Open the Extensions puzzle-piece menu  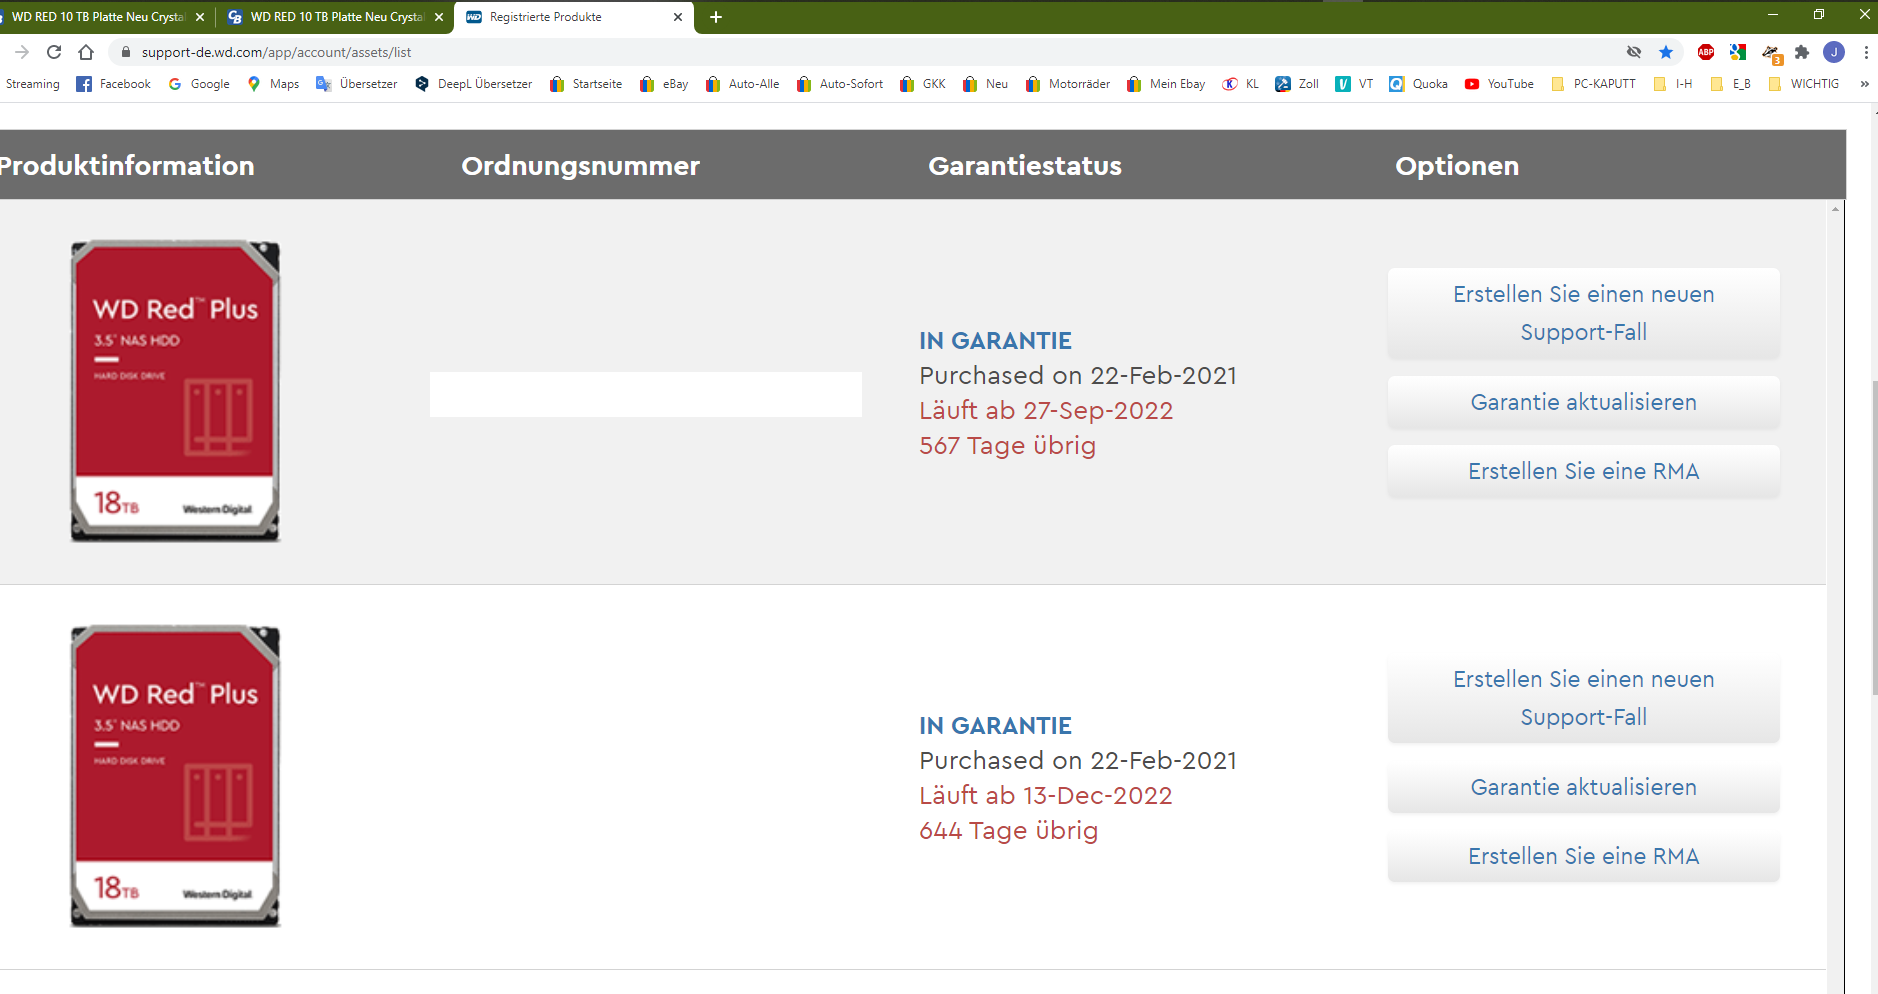coord(1802,52)
